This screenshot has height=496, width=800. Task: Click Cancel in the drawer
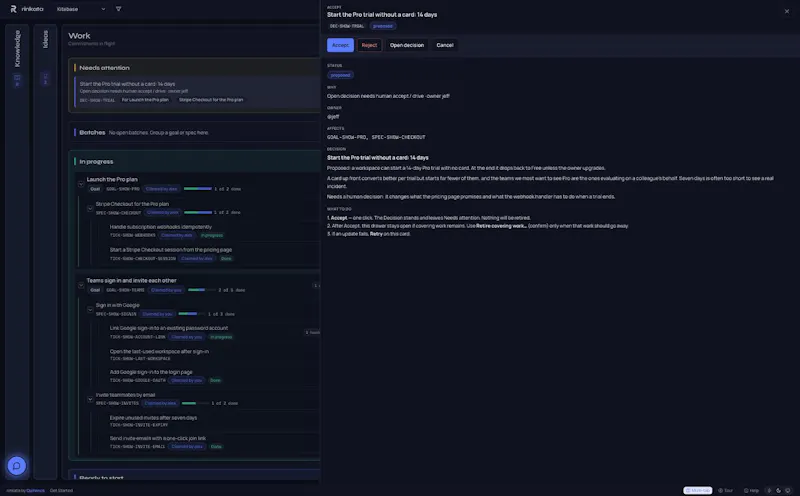coord(444,45)
